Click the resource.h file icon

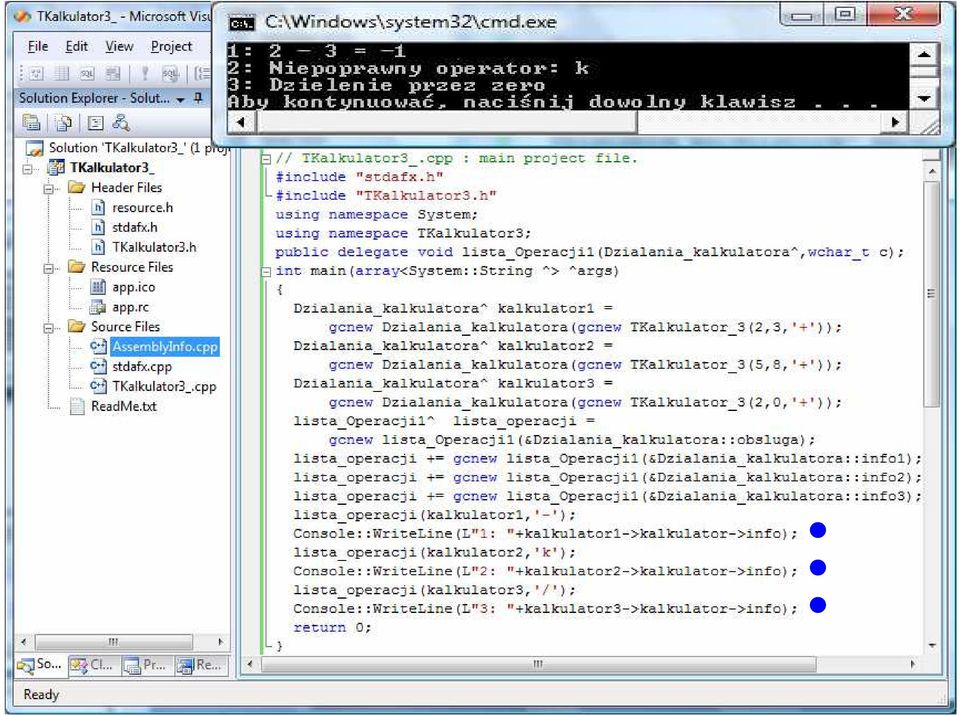(x=97, y=208)
